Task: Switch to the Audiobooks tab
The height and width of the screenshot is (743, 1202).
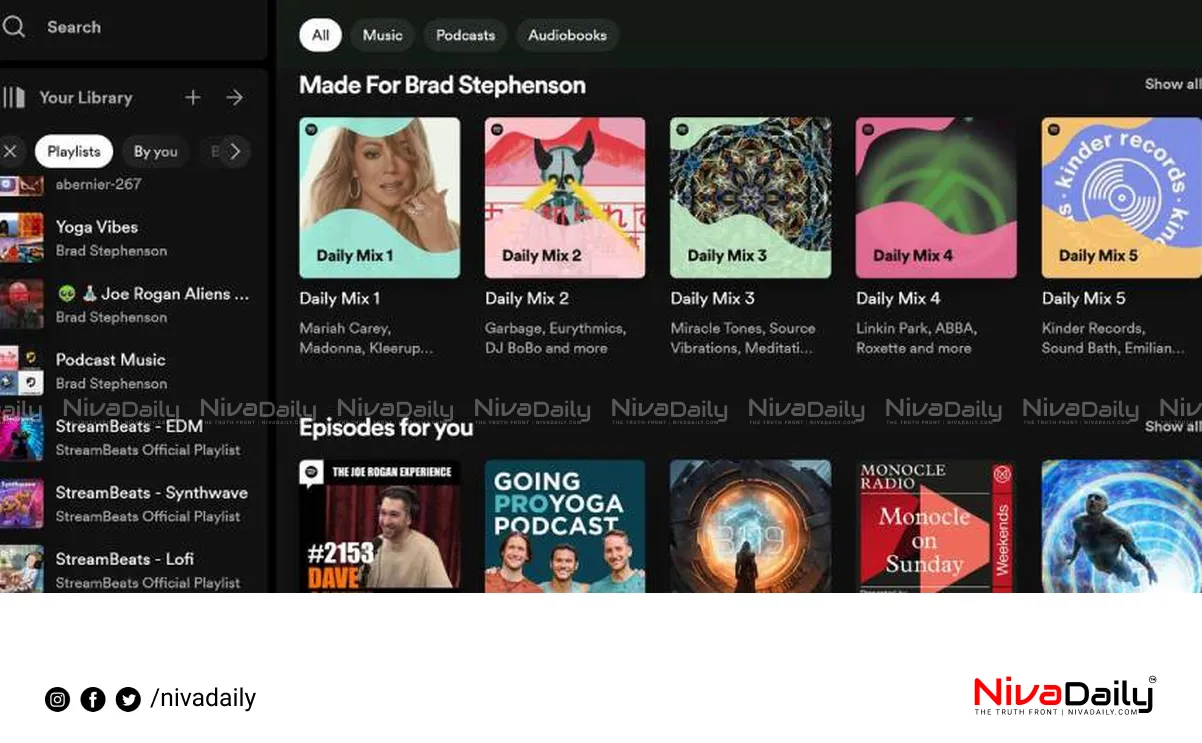Action: [567, 35]
